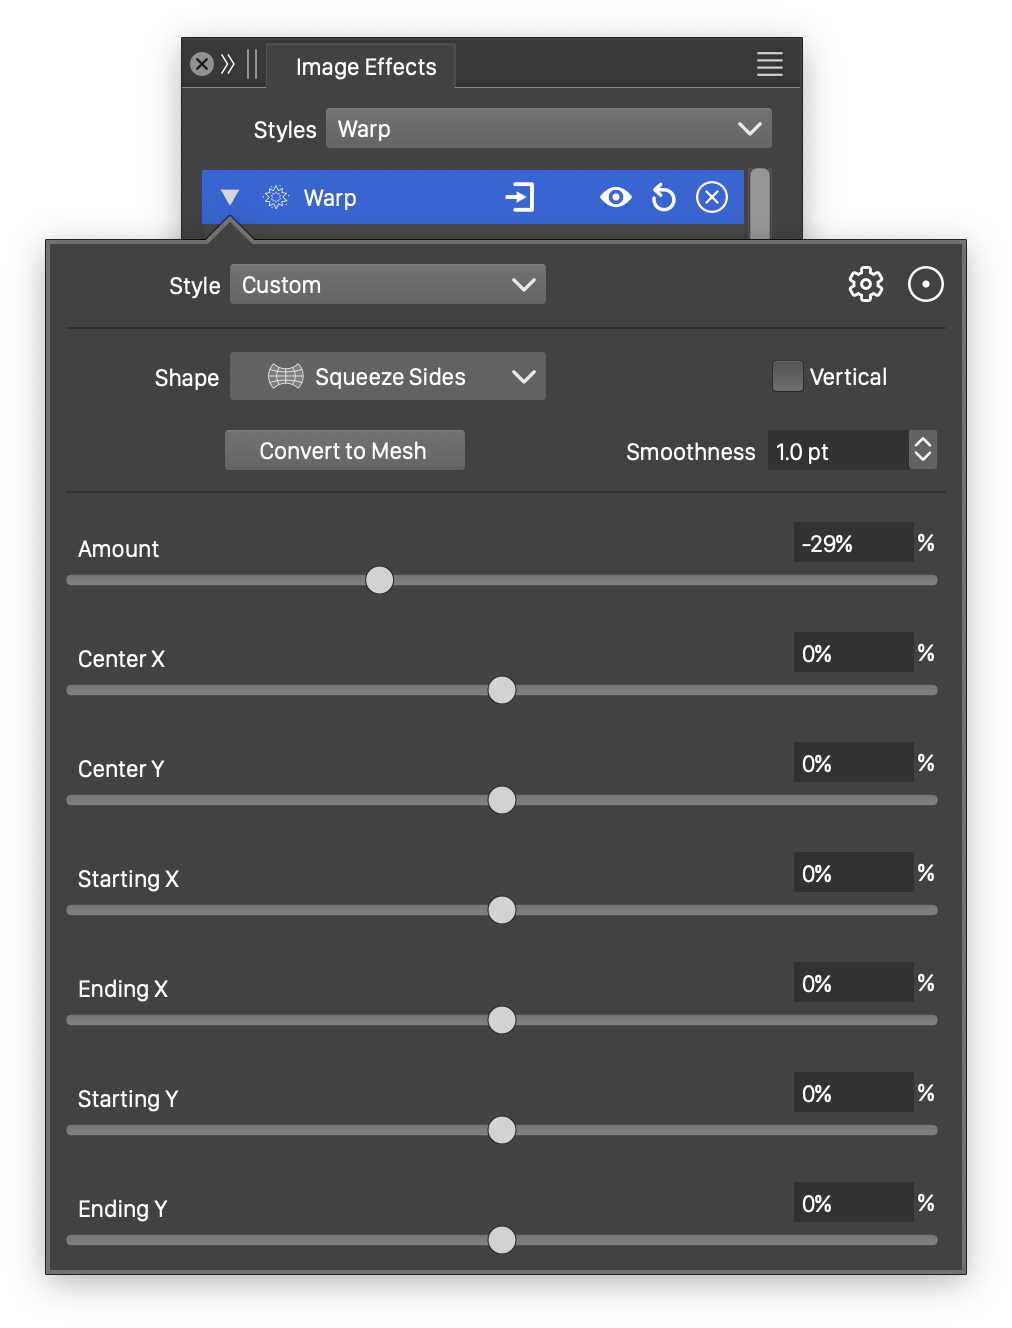Remove the Warp effect using circled X
This screenshot has height=1328, width=1012.
tap(711, 197)
